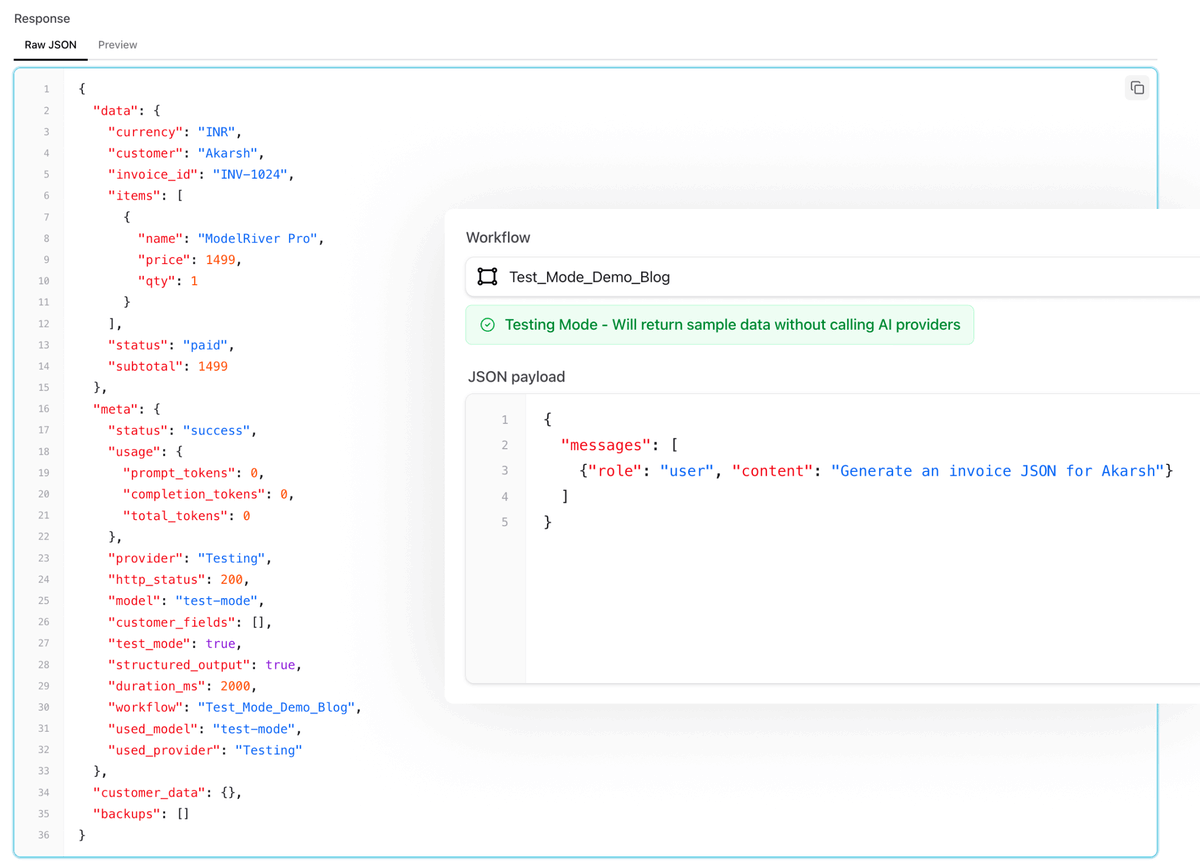
Task: Switch to the Raw JSON tab
Action: [50, 45]
